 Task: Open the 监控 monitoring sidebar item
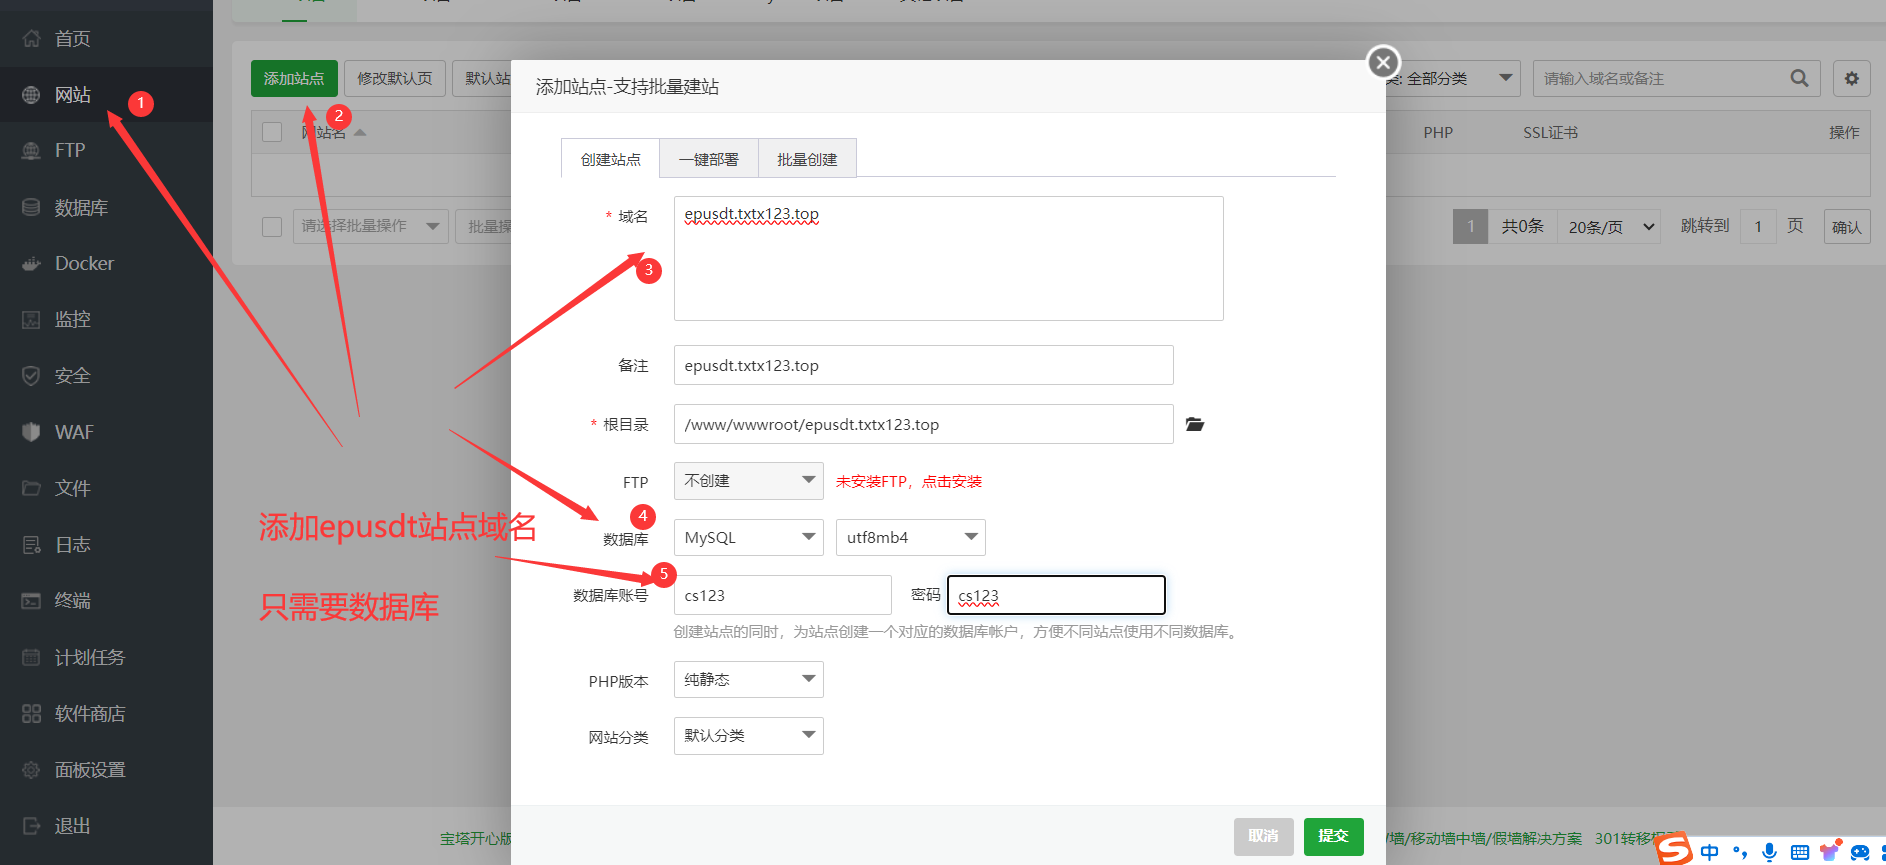click(72, 319)
